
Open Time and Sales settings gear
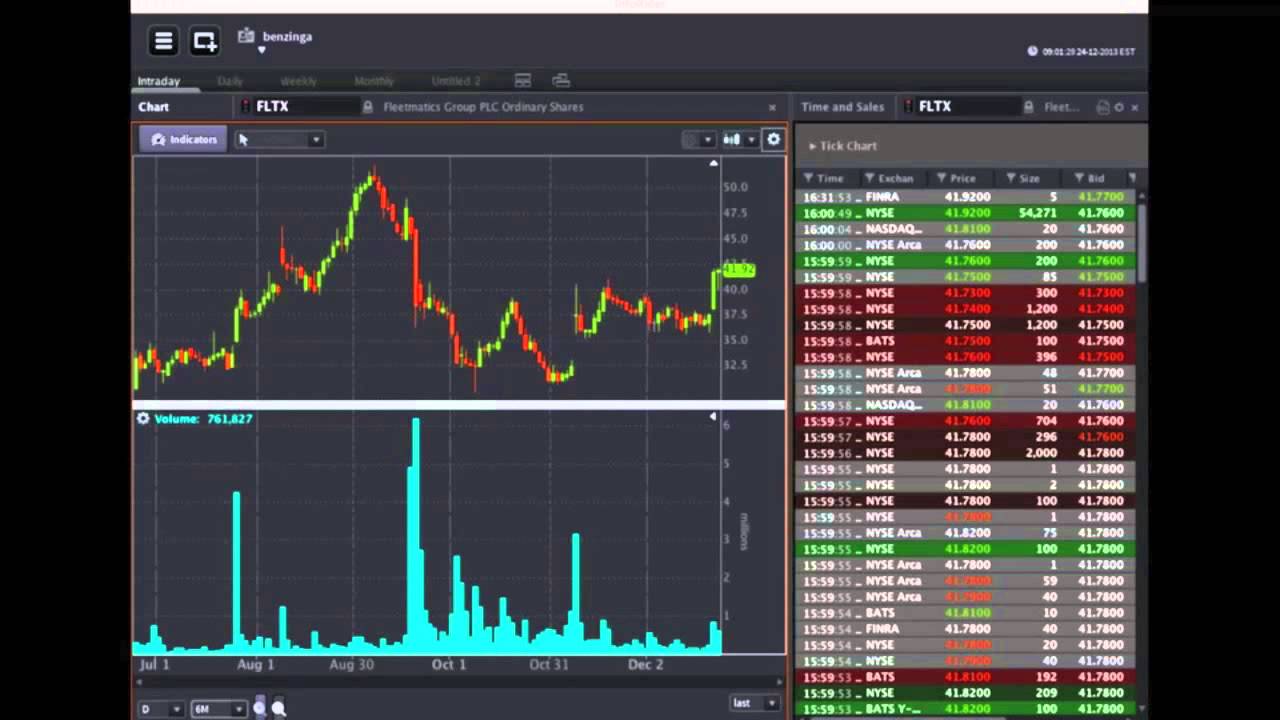[x=1119, y=107]
